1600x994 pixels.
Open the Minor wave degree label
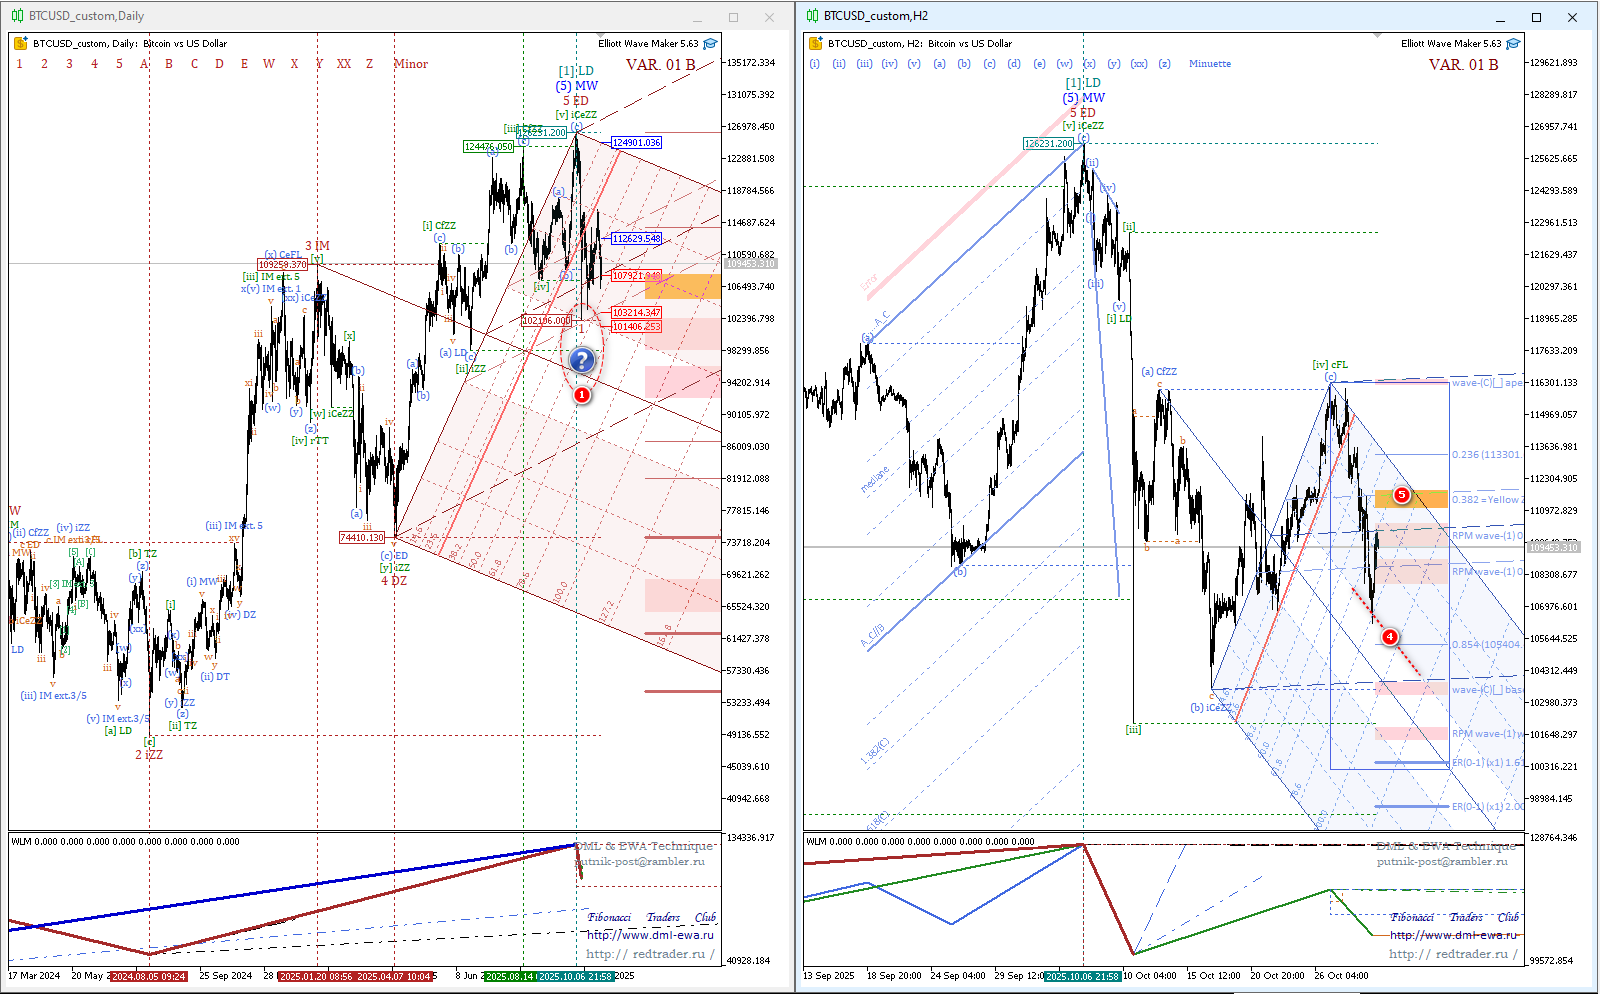[x=410, y=64]
